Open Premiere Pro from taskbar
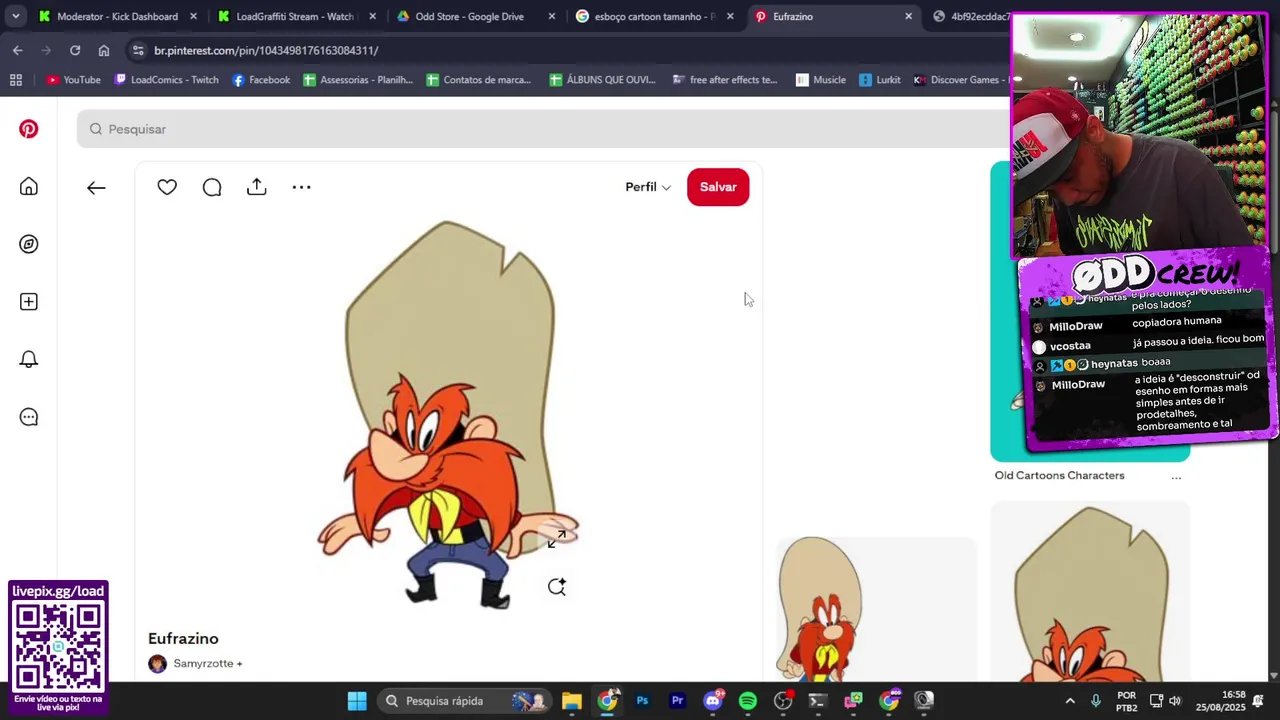The image size is (1280, 720). tap(677, 701)
